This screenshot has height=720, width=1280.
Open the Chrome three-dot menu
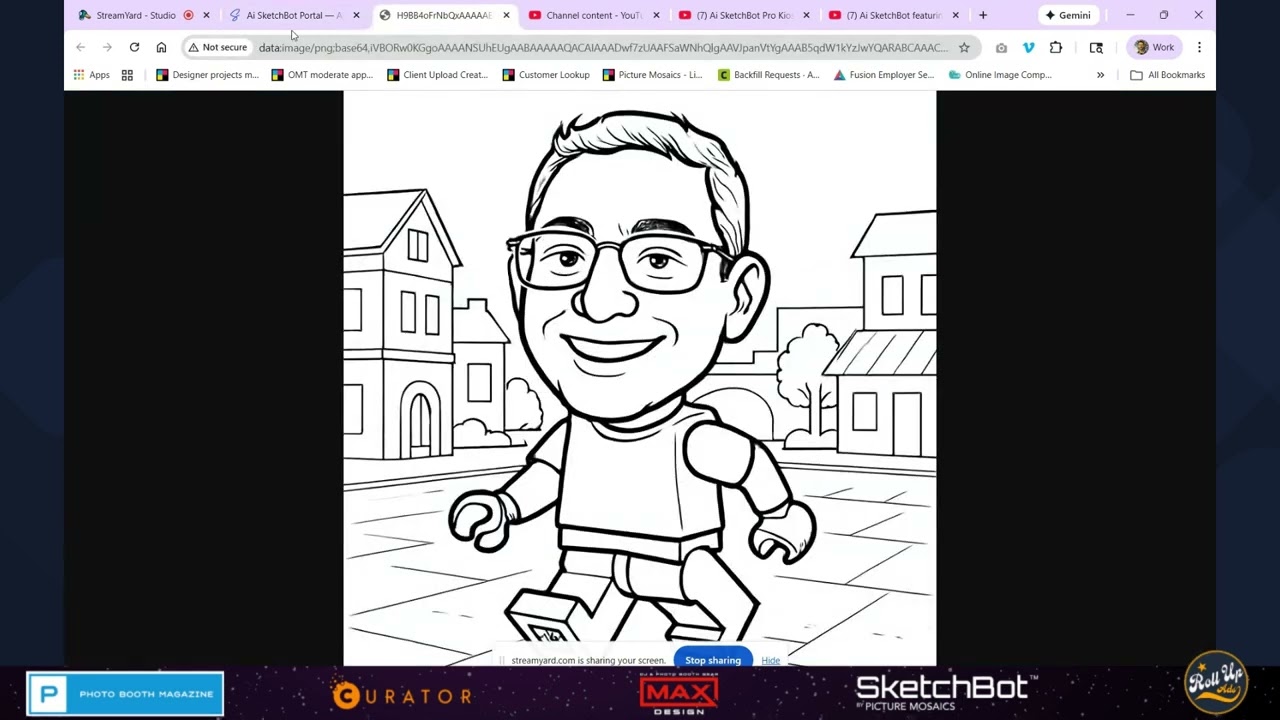tap(1199, 47)
